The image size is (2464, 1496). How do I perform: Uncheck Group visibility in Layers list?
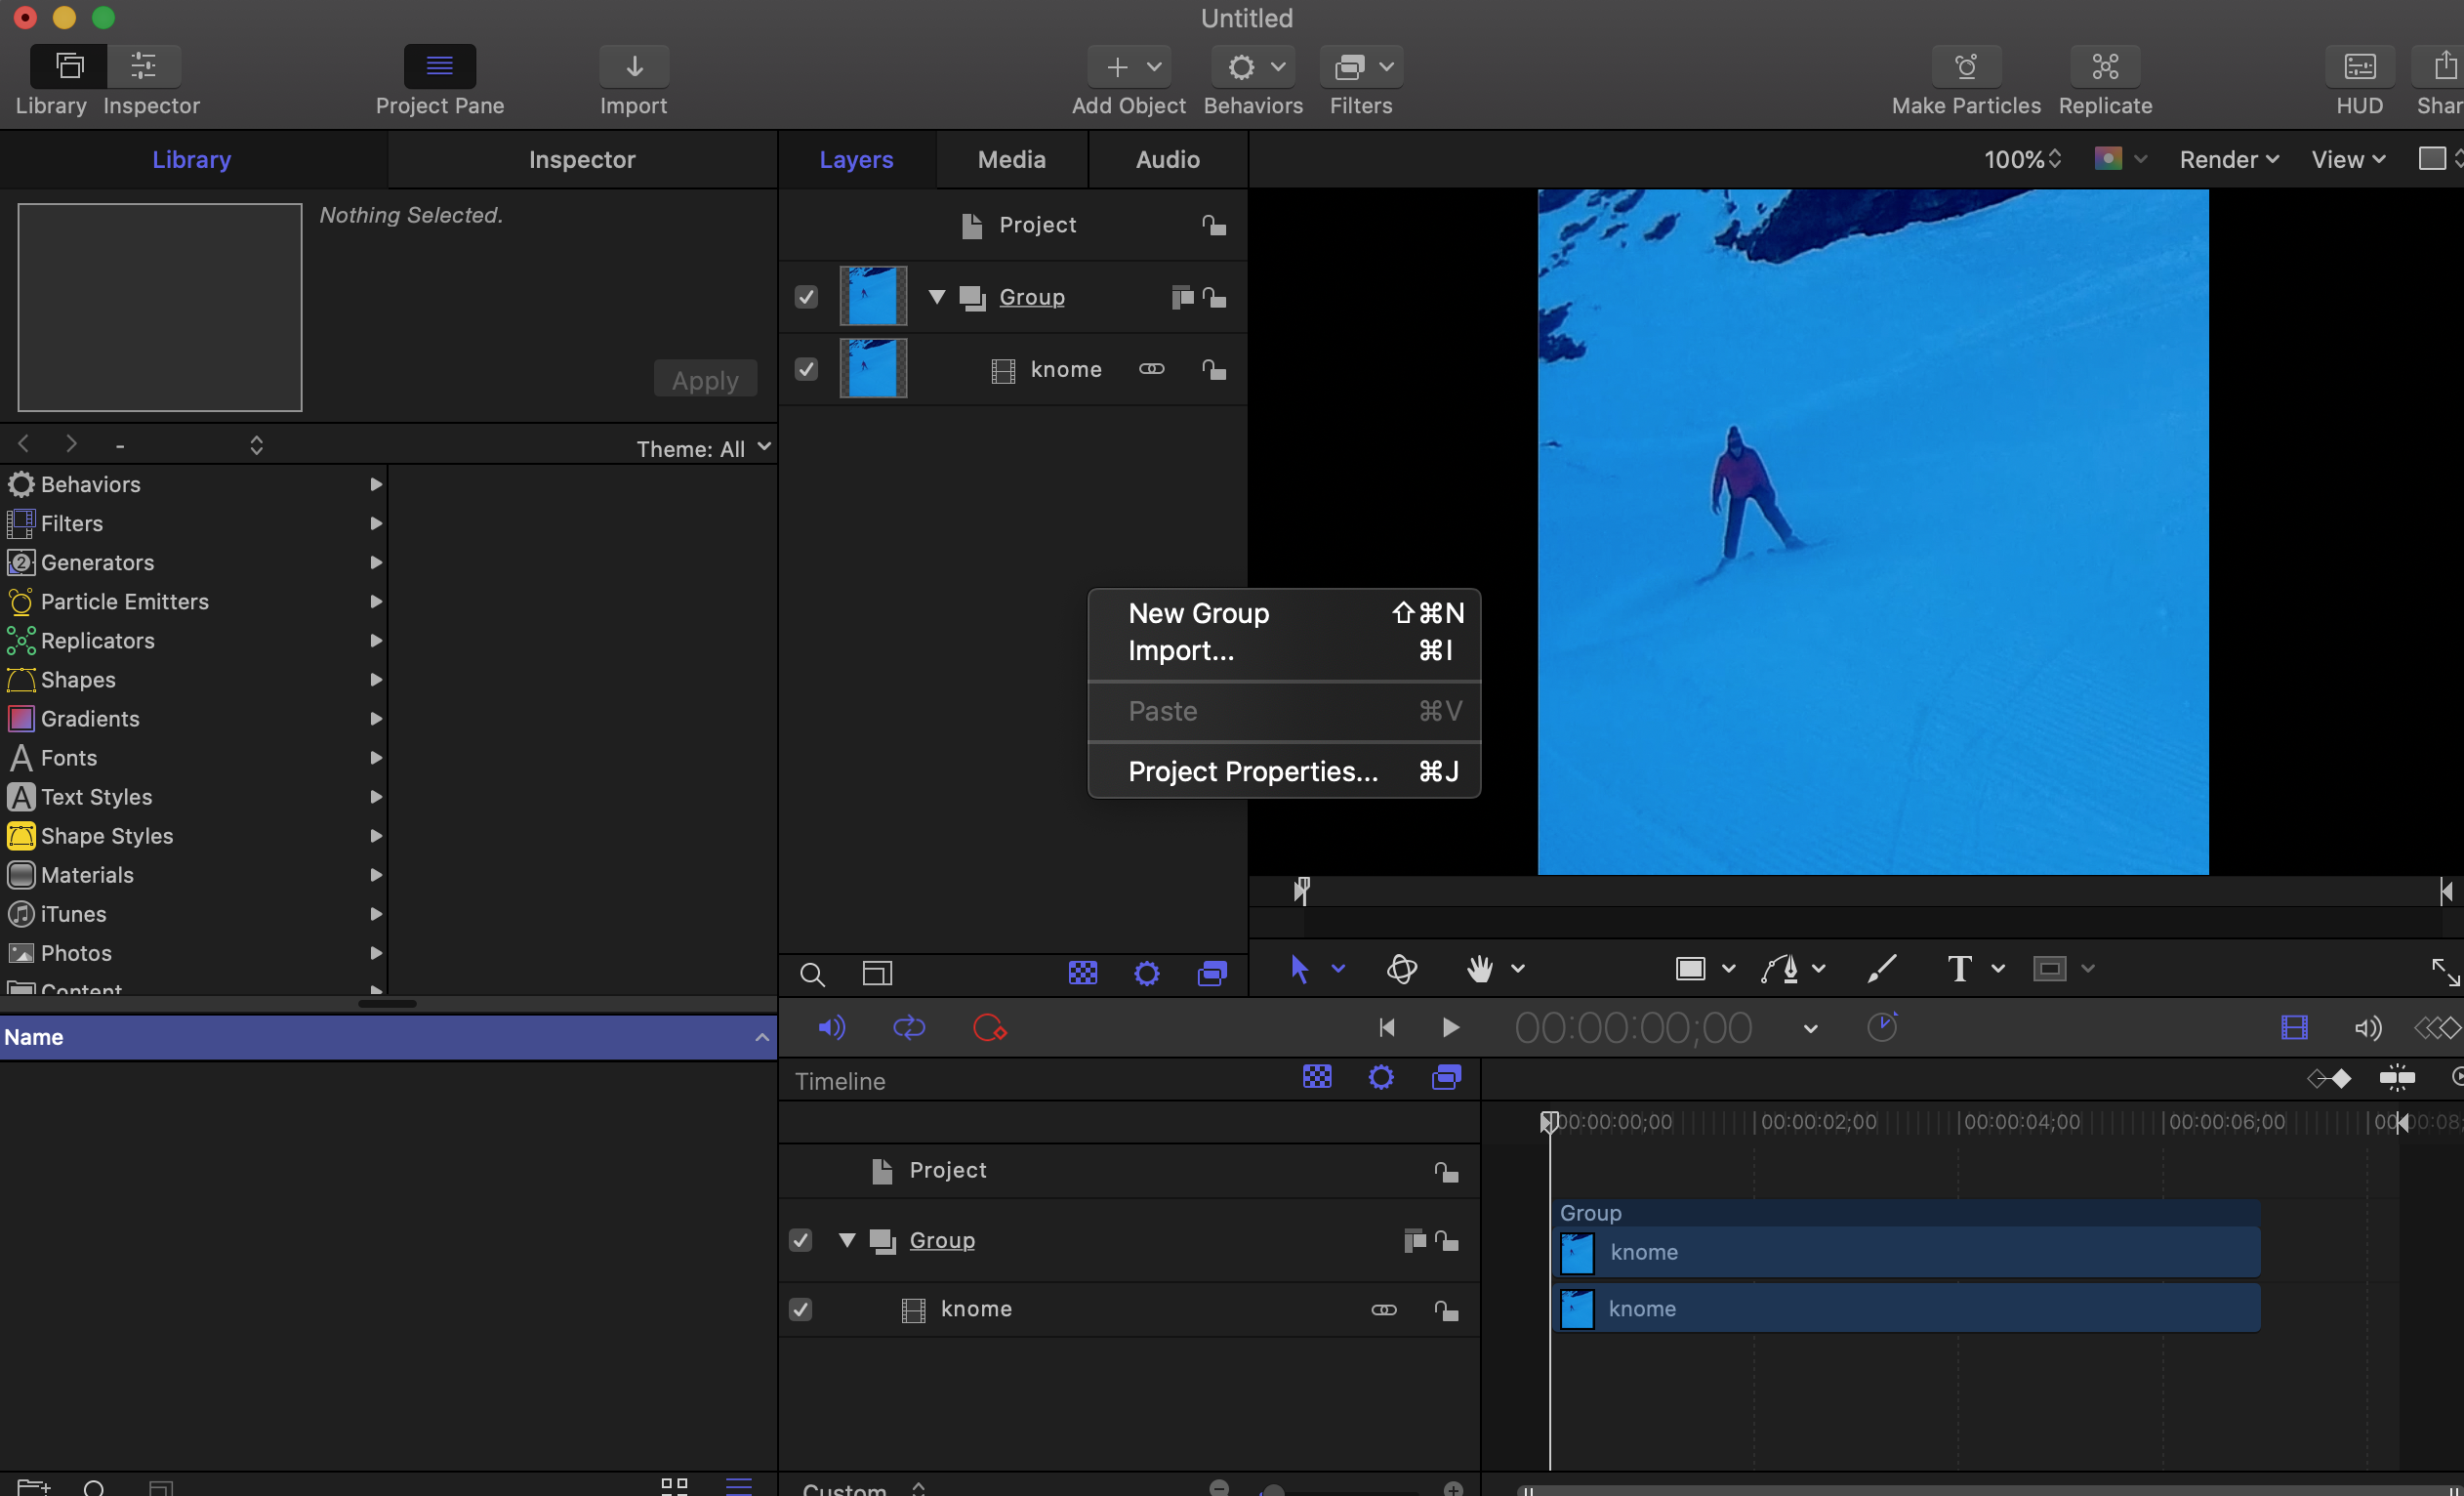pyautogui.click(x=806, y=297)
